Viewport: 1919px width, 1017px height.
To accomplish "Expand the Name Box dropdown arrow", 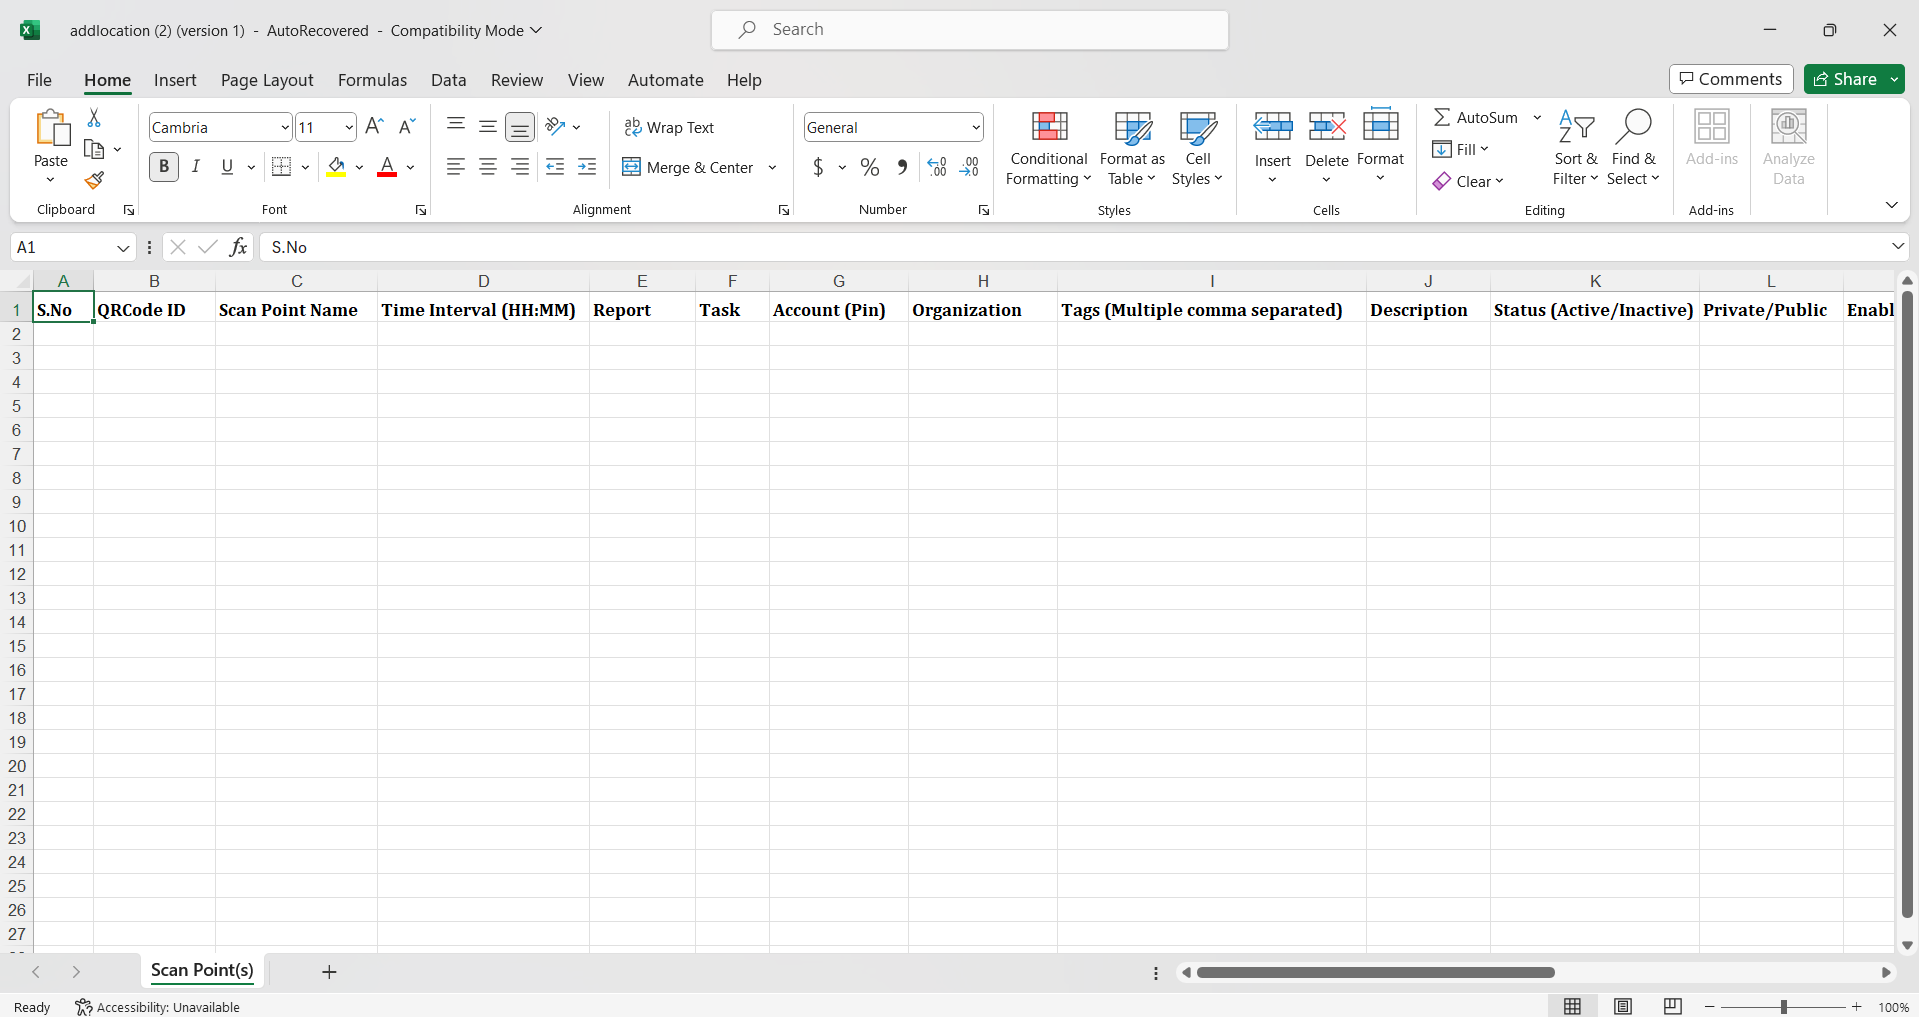I will [123, 247].
